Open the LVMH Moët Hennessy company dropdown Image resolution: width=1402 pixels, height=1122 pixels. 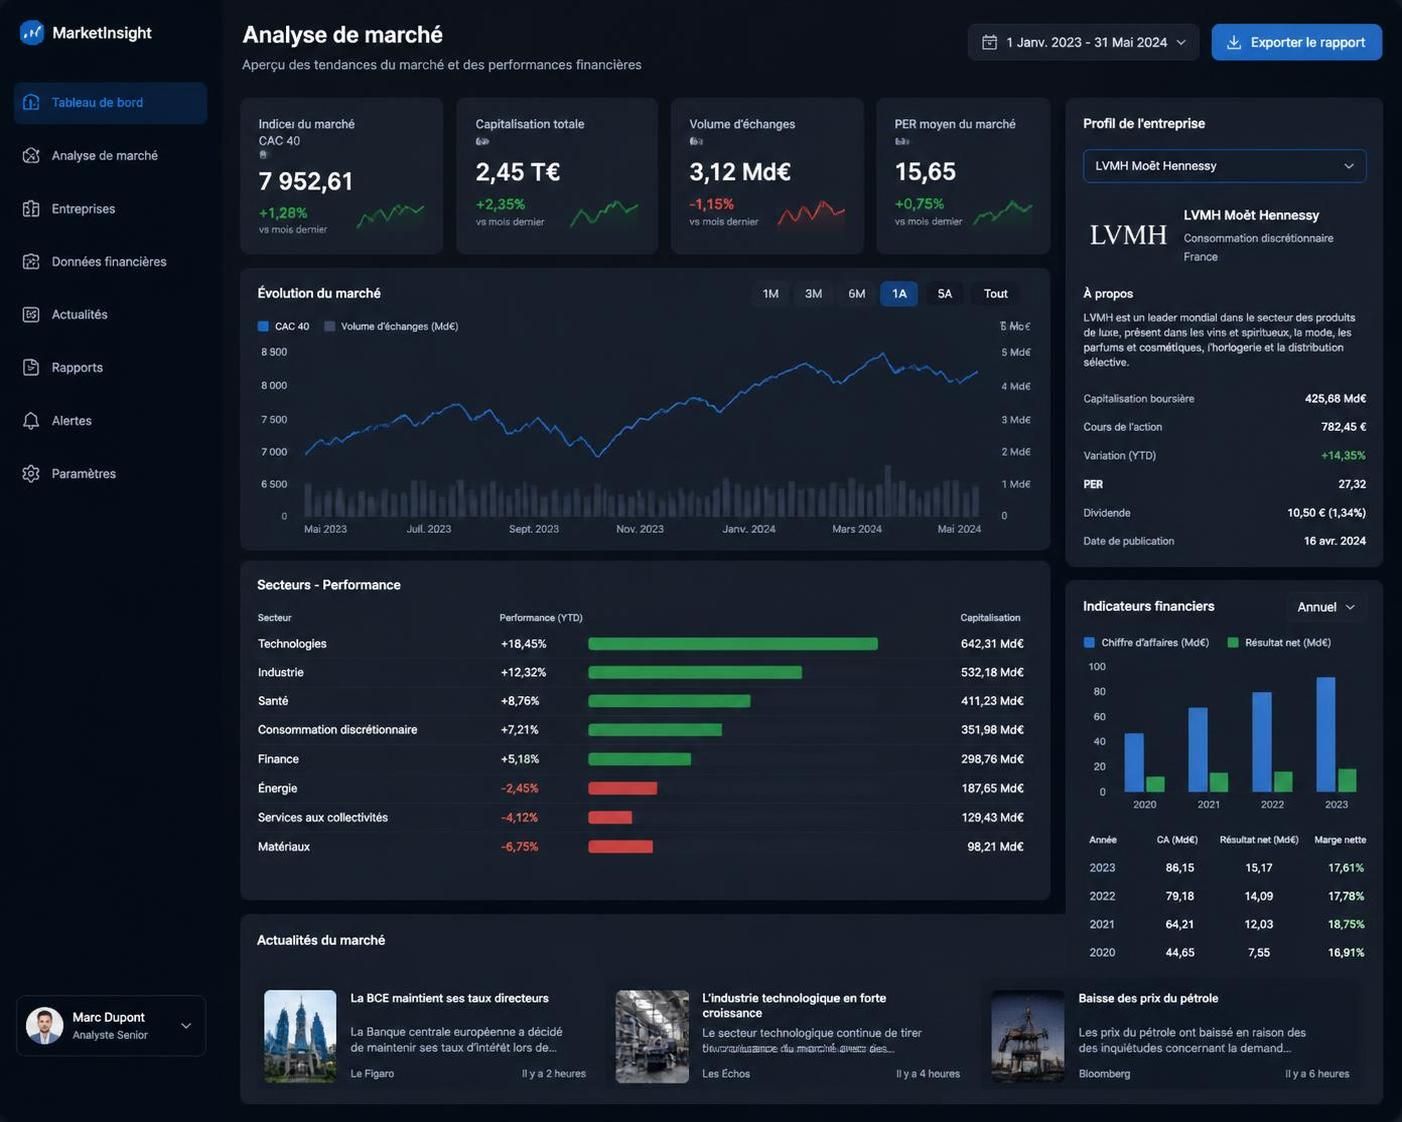point(1224,166)
